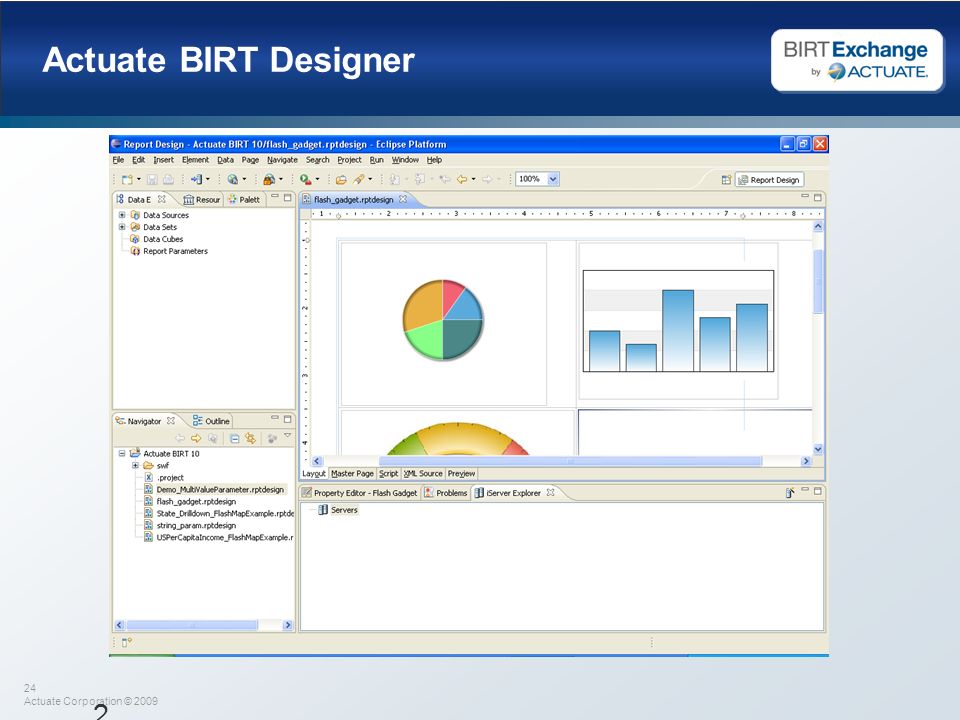
Task: Click the add server icon in iServer Explorer
Action: pos(790,493)
